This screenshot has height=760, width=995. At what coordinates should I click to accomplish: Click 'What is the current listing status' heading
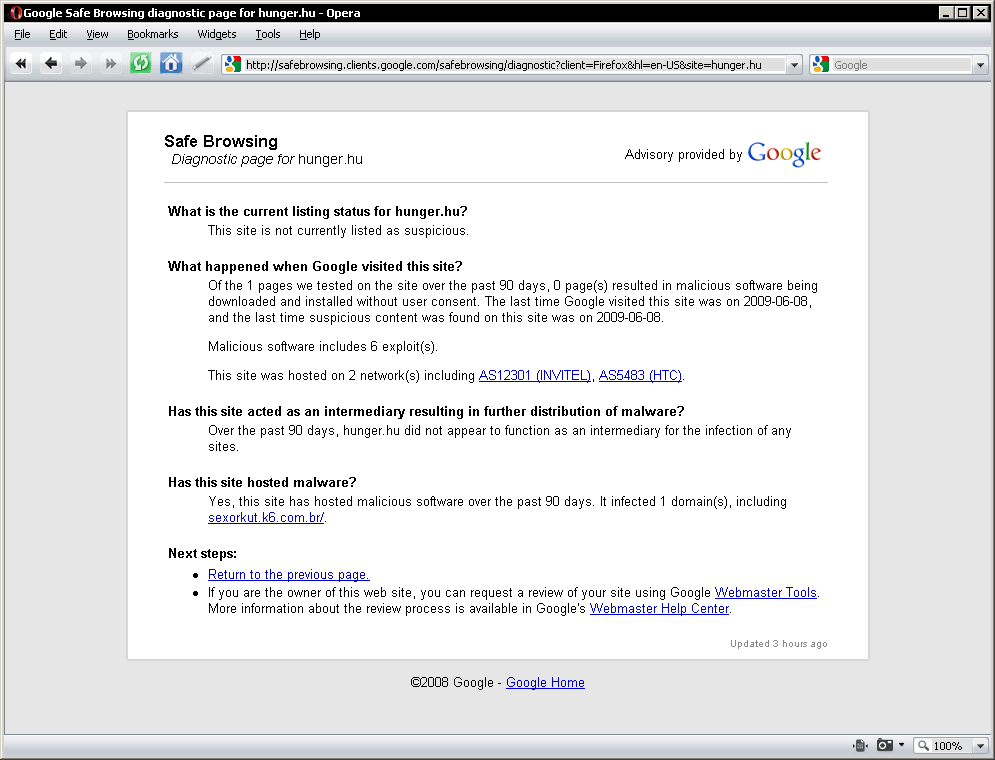[x=317, y=212]
